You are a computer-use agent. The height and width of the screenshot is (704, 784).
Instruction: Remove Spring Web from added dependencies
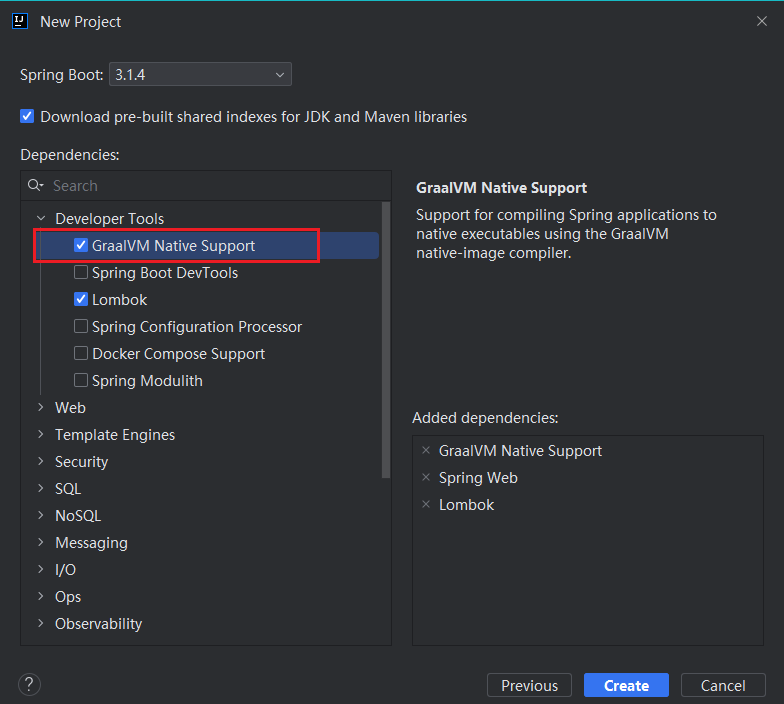(426, 478)
